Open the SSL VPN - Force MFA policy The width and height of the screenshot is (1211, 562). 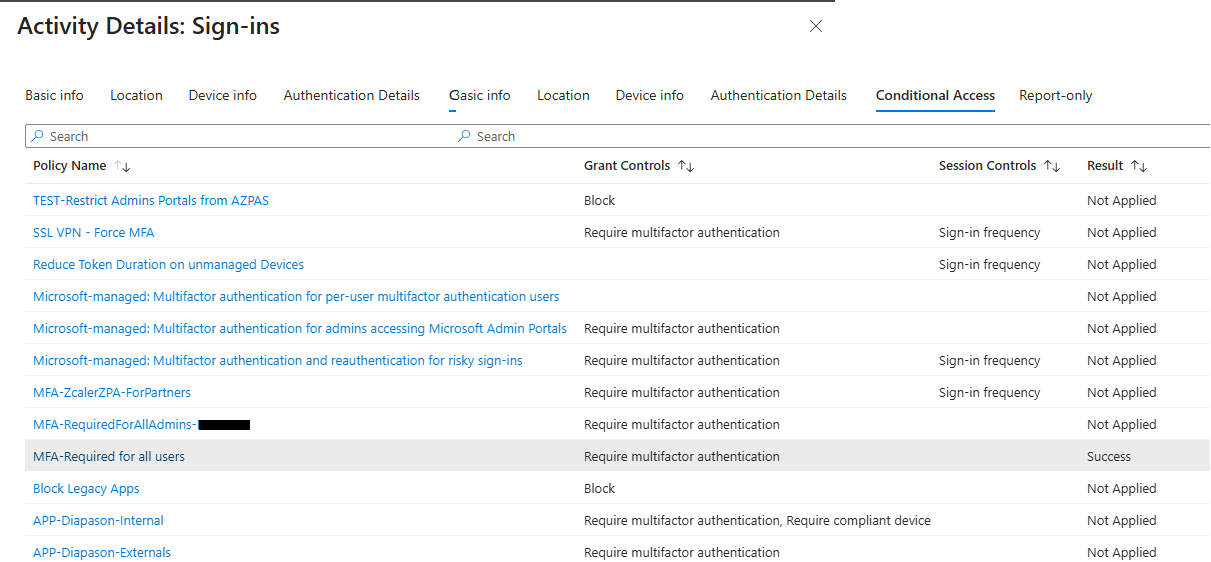coord(94,233)
